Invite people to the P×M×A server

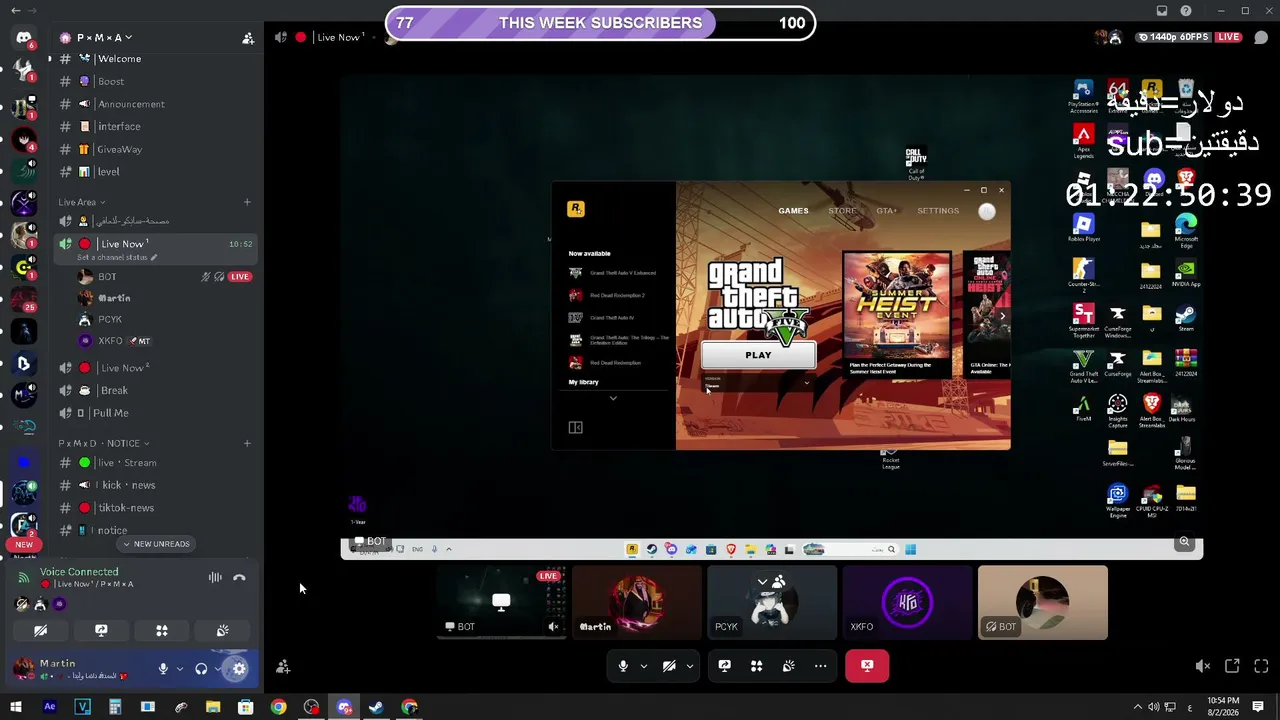(248, 38)
